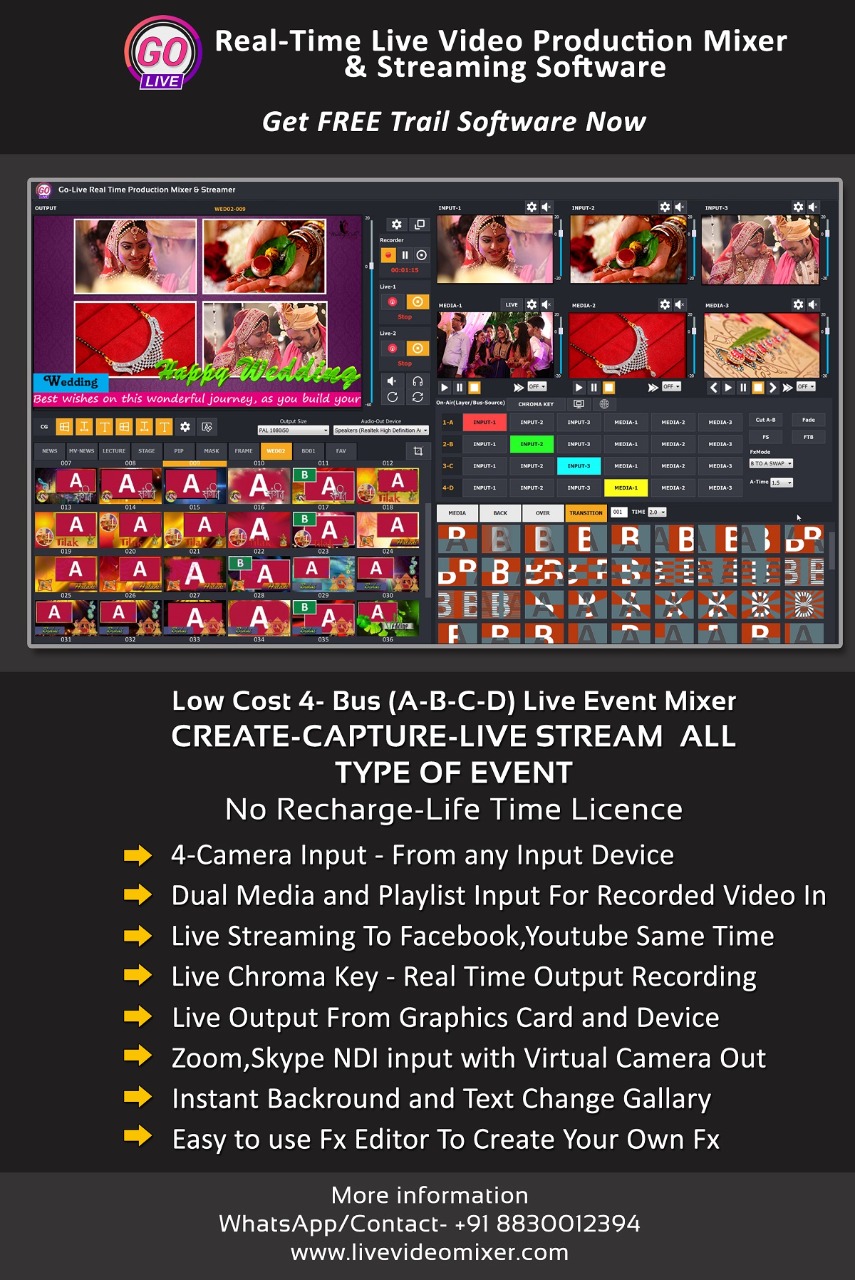The image size is (855, 1280).
Task: Pause MEDIA-2 clip
Action: [593, 387]
